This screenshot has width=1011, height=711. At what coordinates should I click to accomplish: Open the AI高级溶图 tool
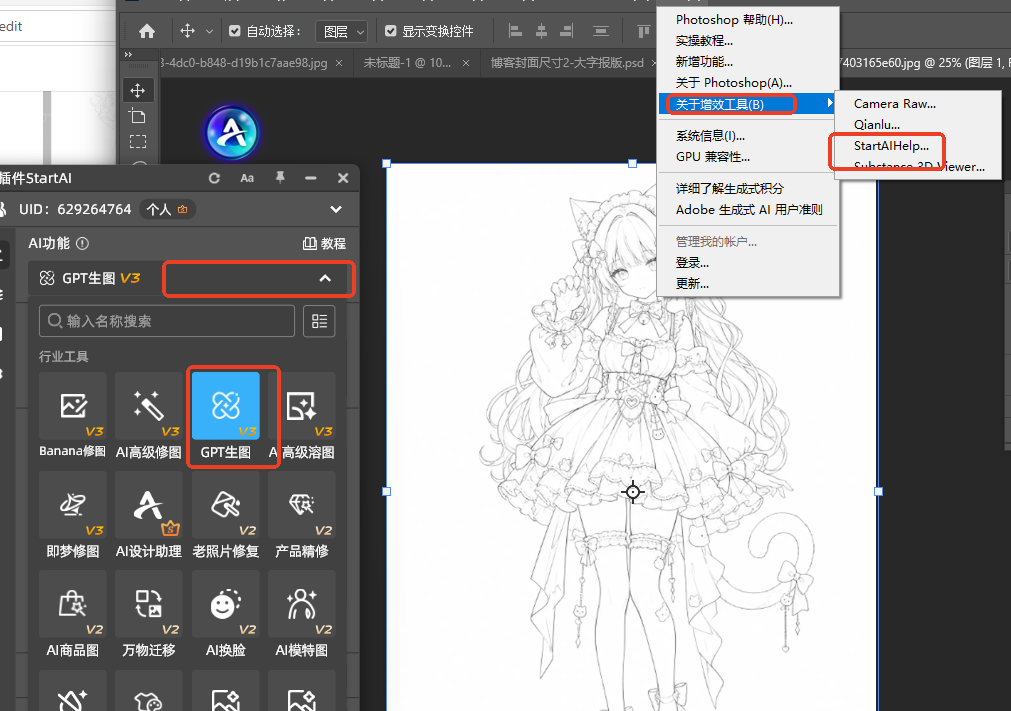tap(302, 416)
